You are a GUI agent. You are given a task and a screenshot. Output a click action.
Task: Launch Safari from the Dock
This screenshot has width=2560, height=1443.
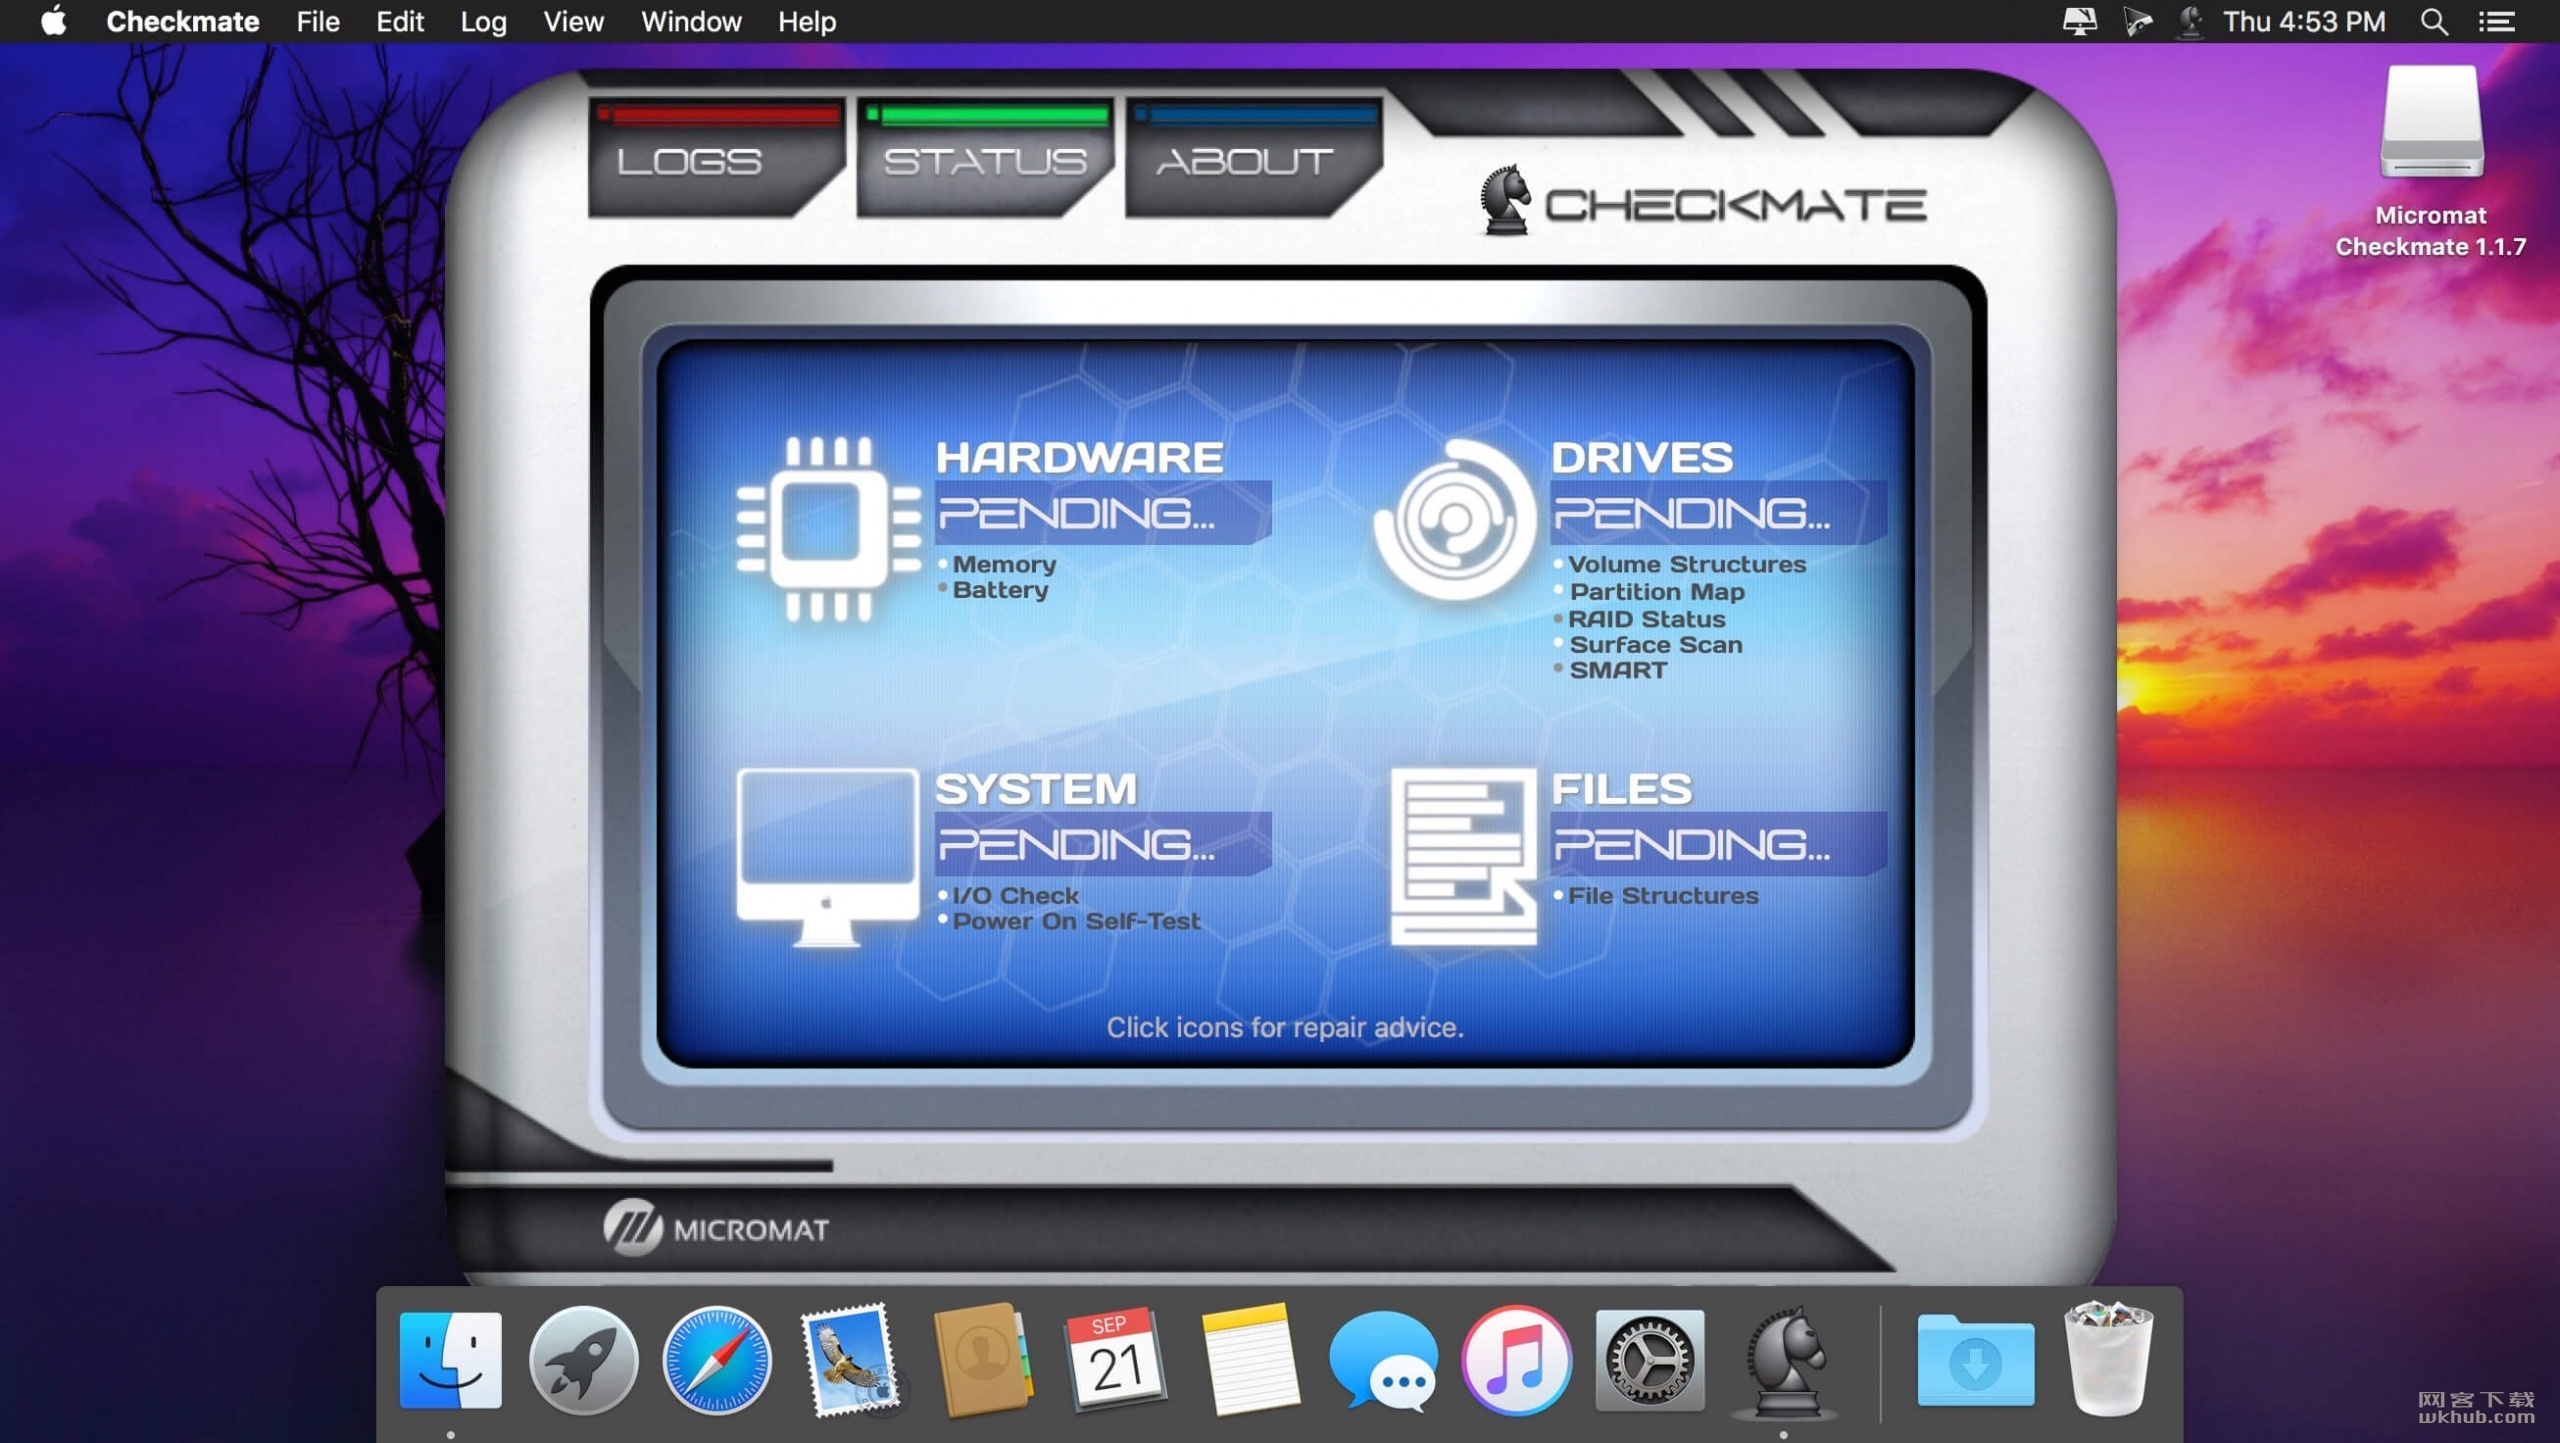716,1360
